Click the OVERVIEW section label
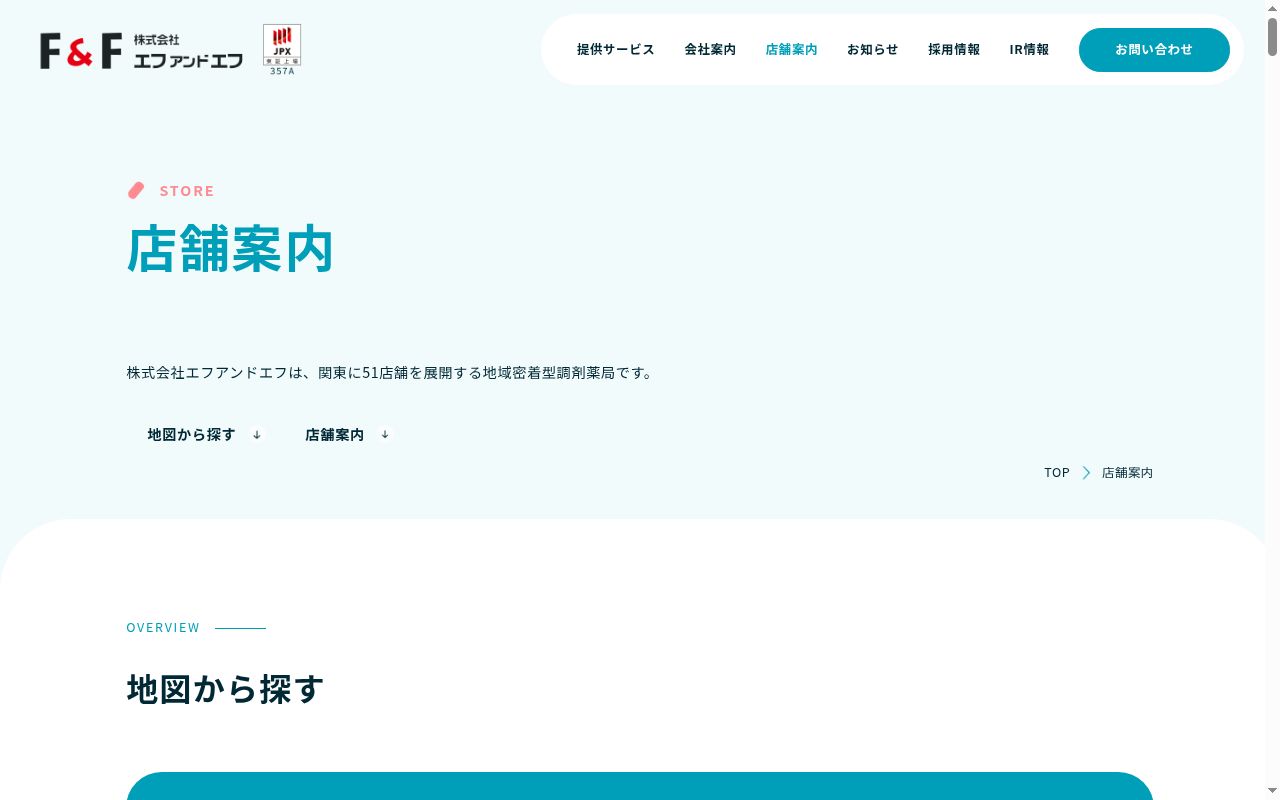Screen dimensions: 1280x800 pyautogui.click(x=163, y=628)
